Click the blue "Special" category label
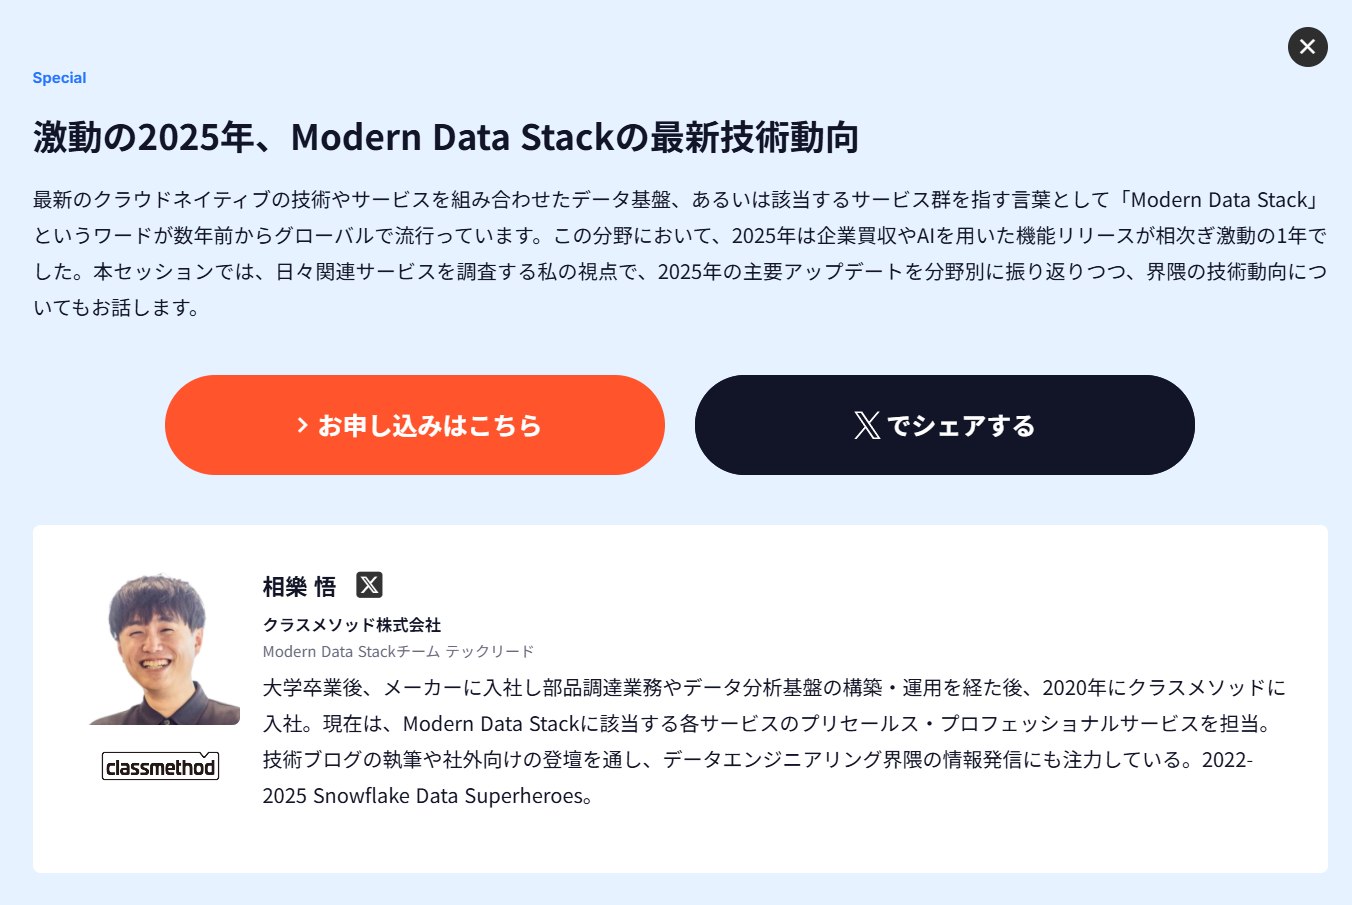 click(x=59, y=78)
